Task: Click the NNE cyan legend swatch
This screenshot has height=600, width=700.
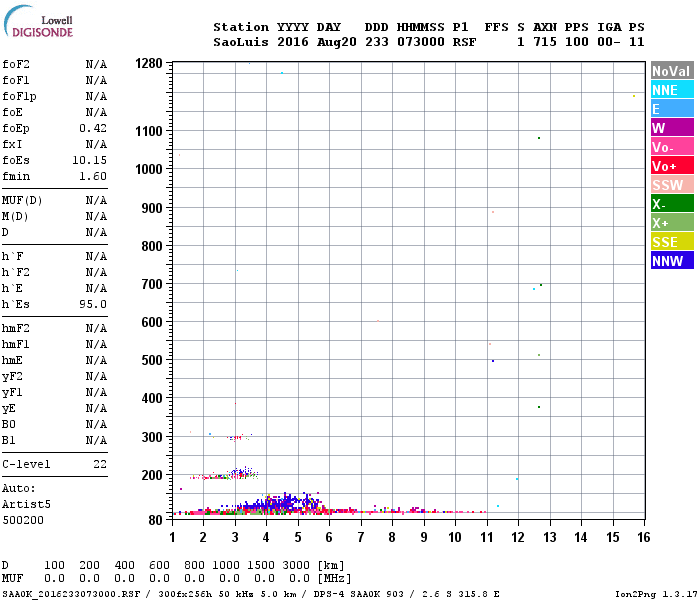Action: coord(671,90)
